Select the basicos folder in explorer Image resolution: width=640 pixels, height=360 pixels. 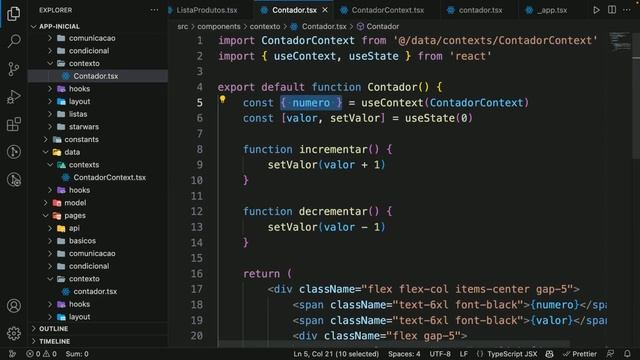click(x=82, y=241)
